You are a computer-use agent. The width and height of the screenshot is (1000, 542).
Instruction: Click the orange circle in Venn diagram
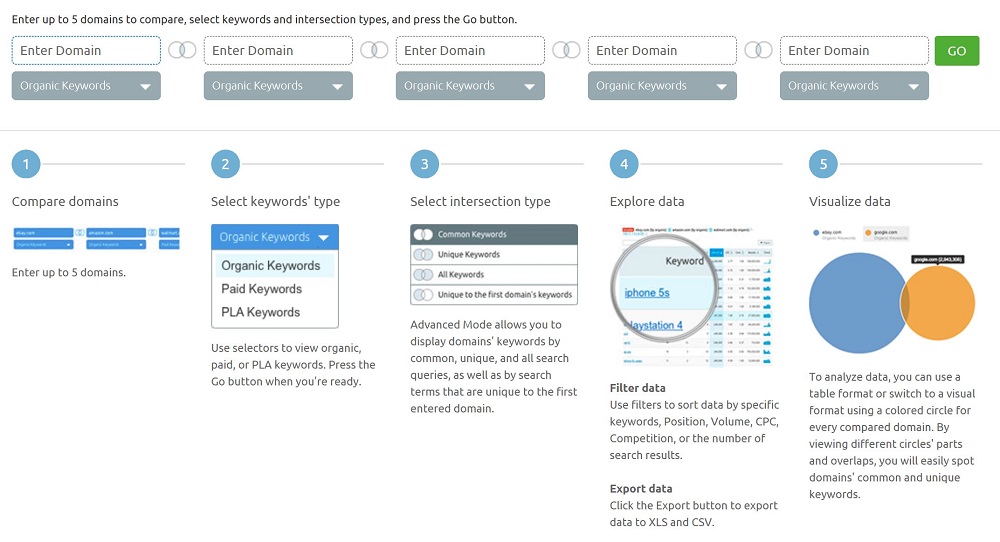pos(941,304)
